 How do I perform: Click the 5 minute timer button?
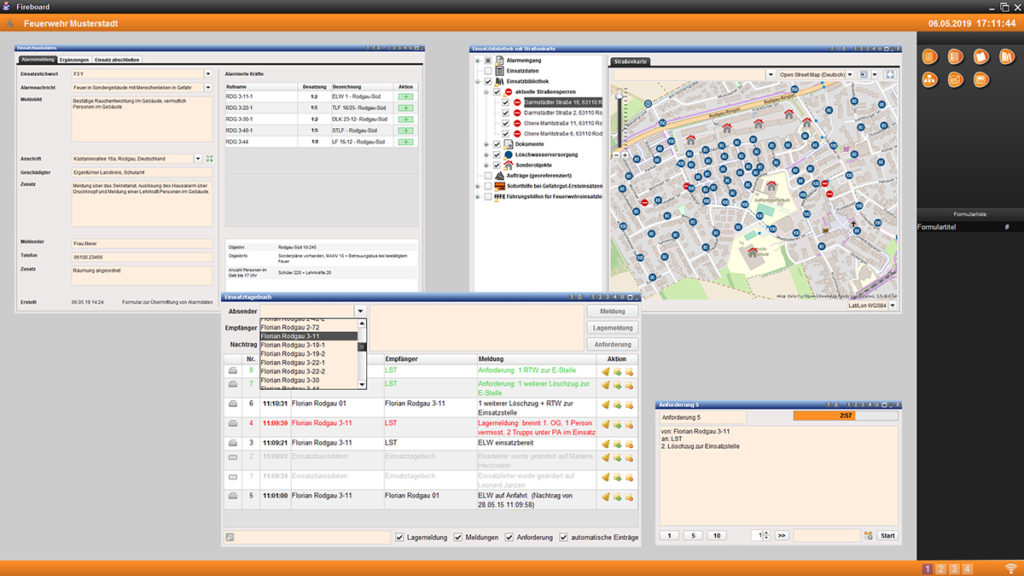[x=693, y=536]
